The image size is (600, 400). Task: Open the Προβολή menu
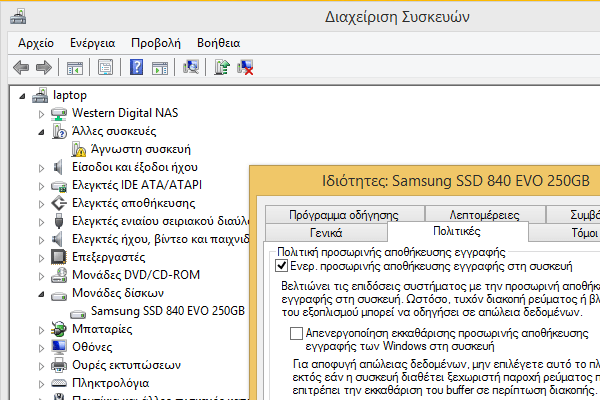(156, 43)
